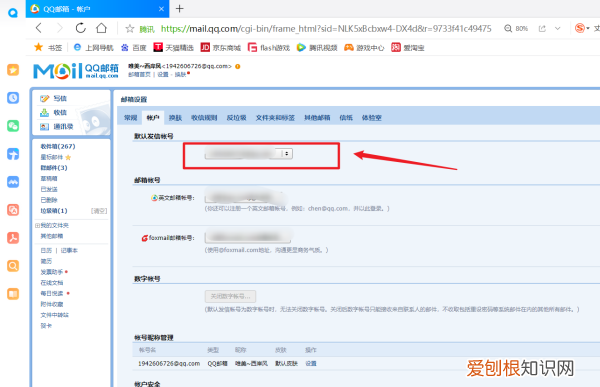The height and width of the screenshot is (387, 600).
Task: Reload the page with the refresh icon
Action: click(x=80, y=28)
